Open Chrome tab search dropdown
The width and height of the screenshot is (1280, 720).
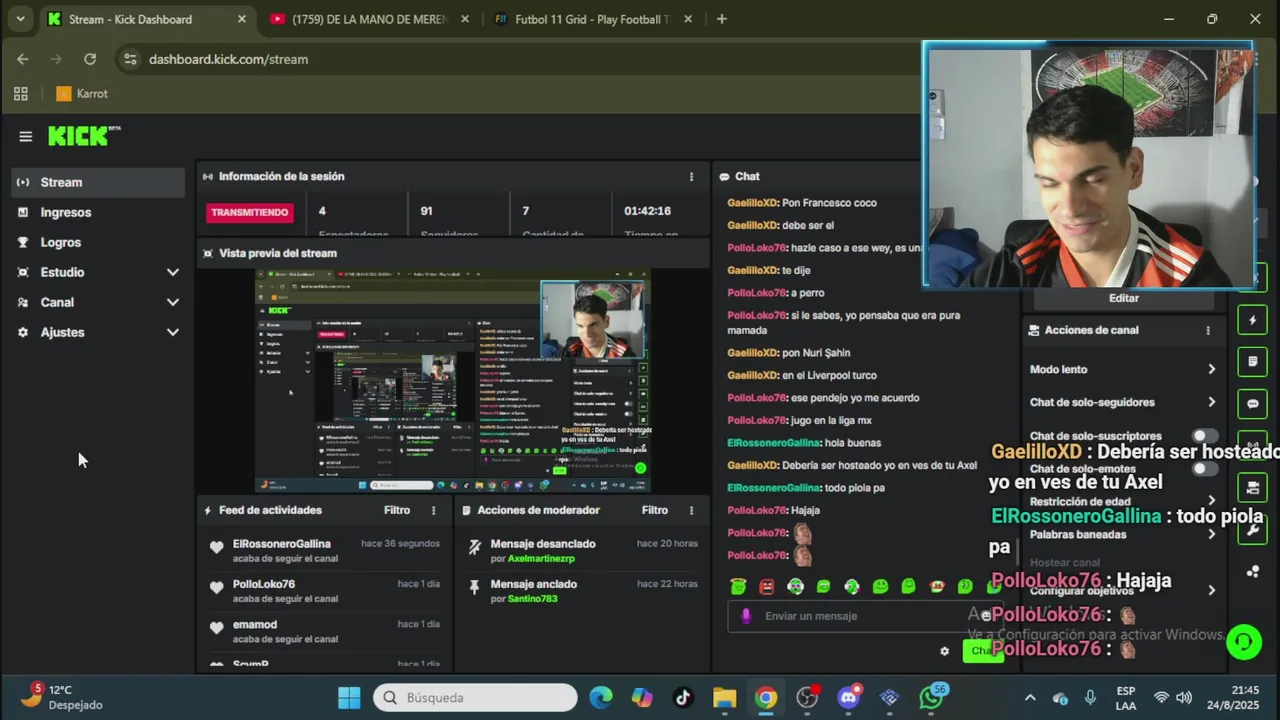pyautogui.click(x=20, y=19)
